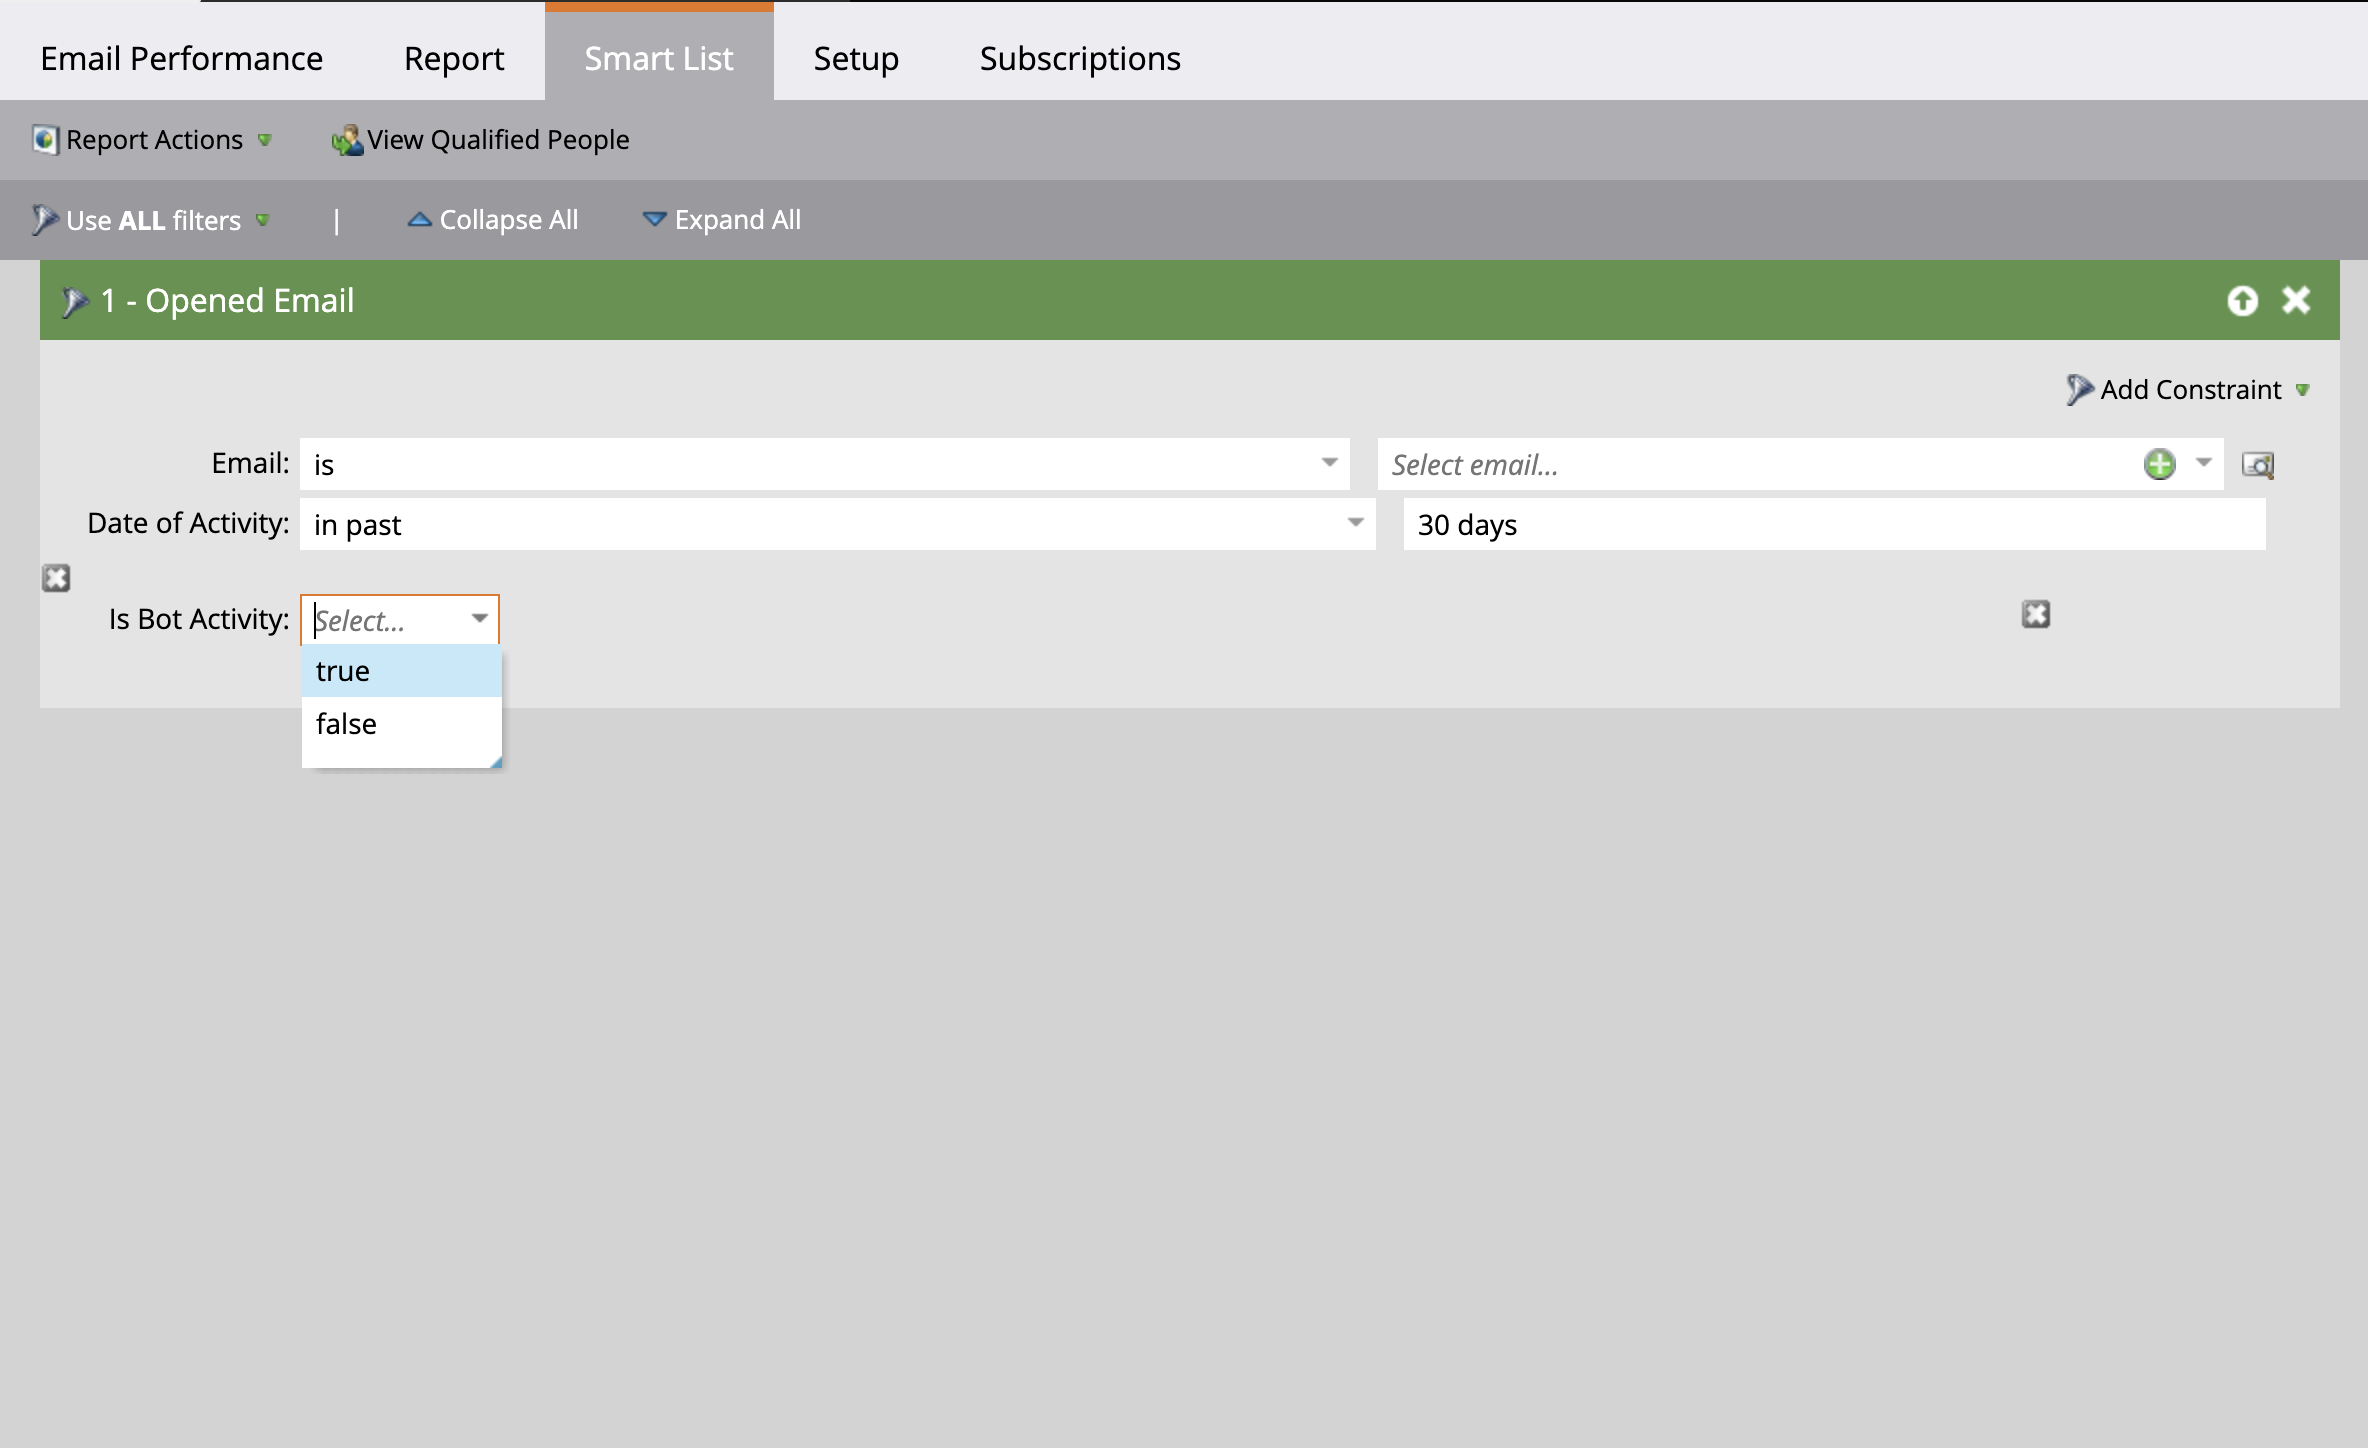This screenshot has width=2368, height=1448.
Task: Remove the Is Bot Activity constraint on the right
Action: tap(2036, 614)
